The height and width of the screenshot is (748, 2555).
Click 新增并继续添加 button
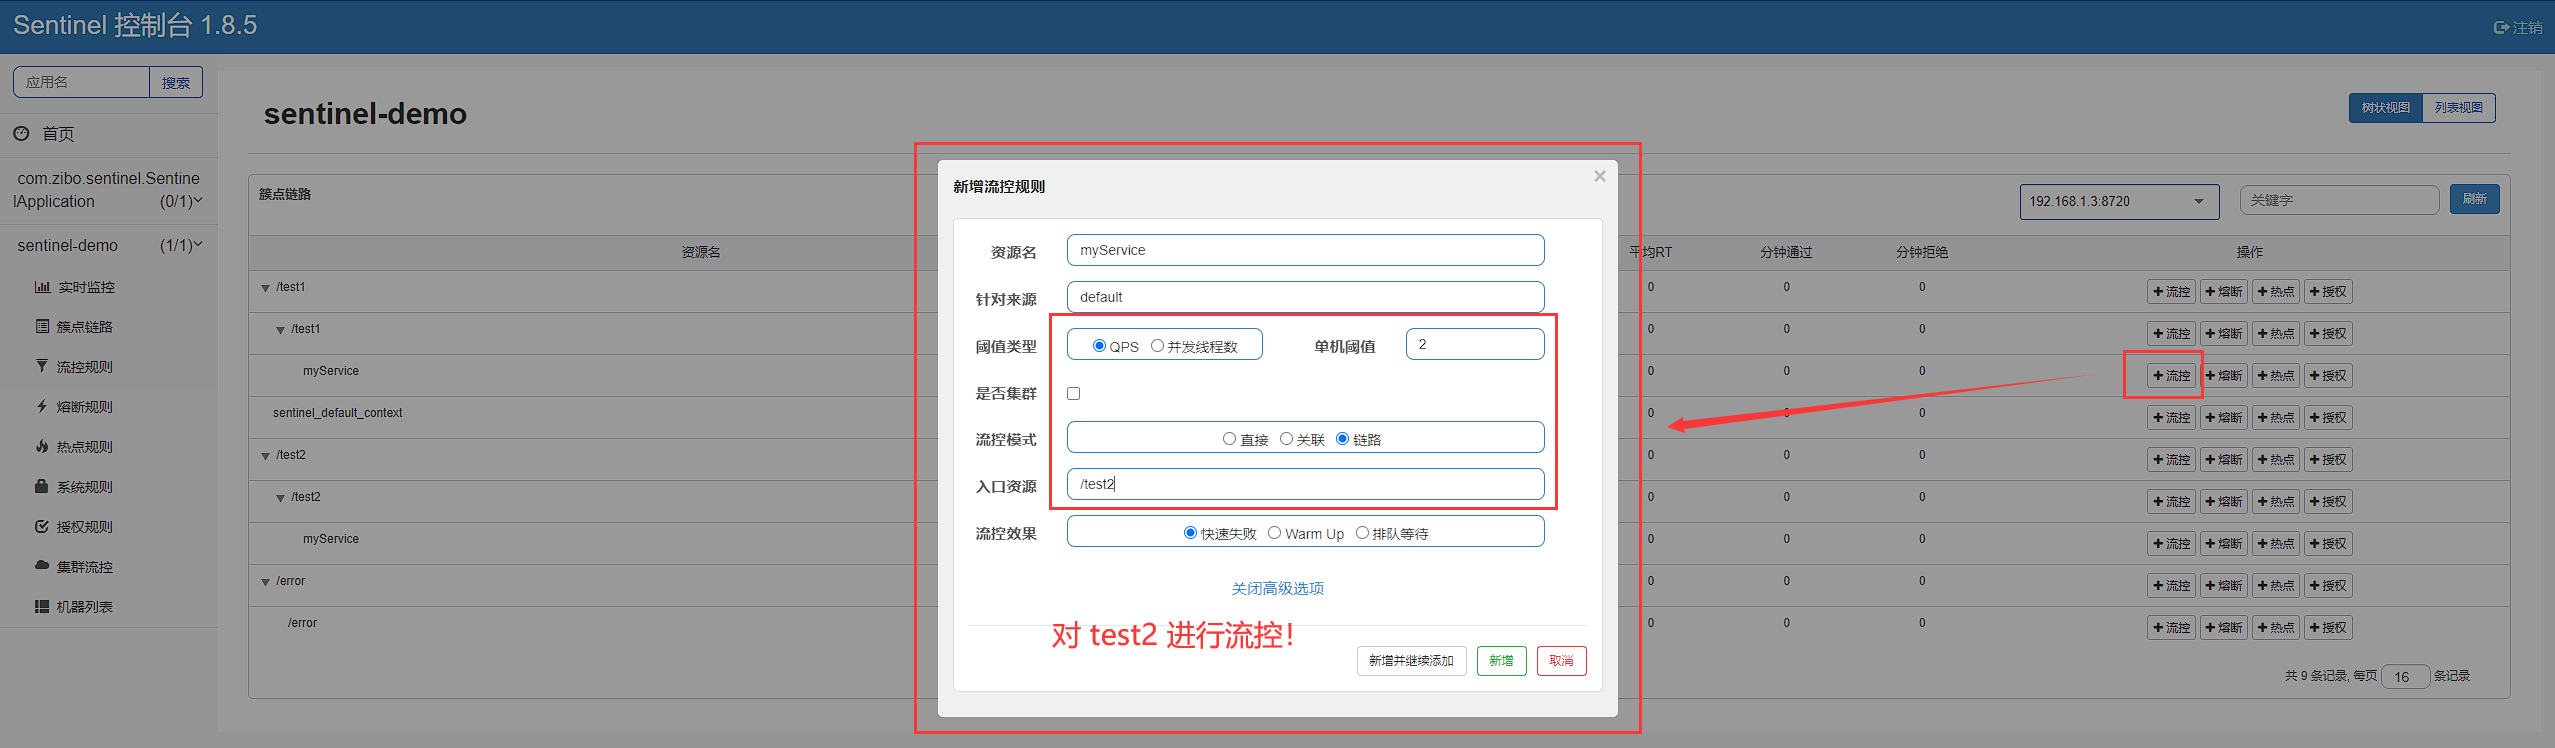pos(1411,661)
